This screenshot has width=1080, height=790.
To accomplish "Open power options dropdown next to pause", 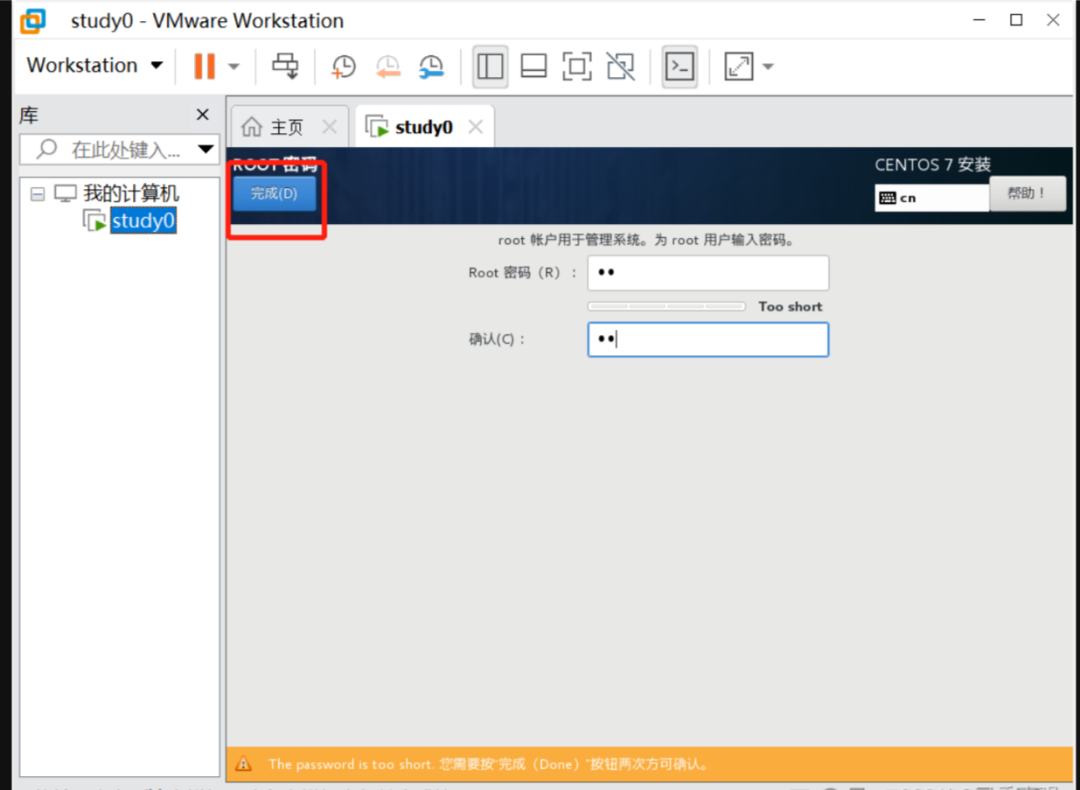I will pos(233,67).
